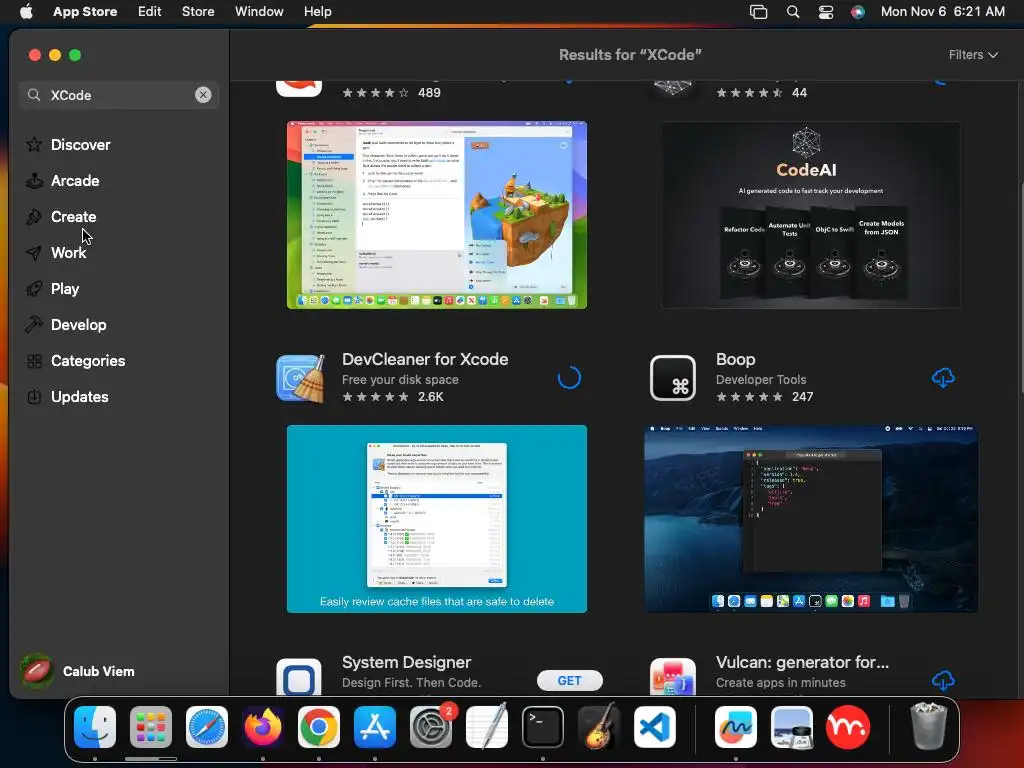Open the System Designer app icon
Image resolution: width=1024 pixels, height=768 pixels.
(x=299, y=677)
